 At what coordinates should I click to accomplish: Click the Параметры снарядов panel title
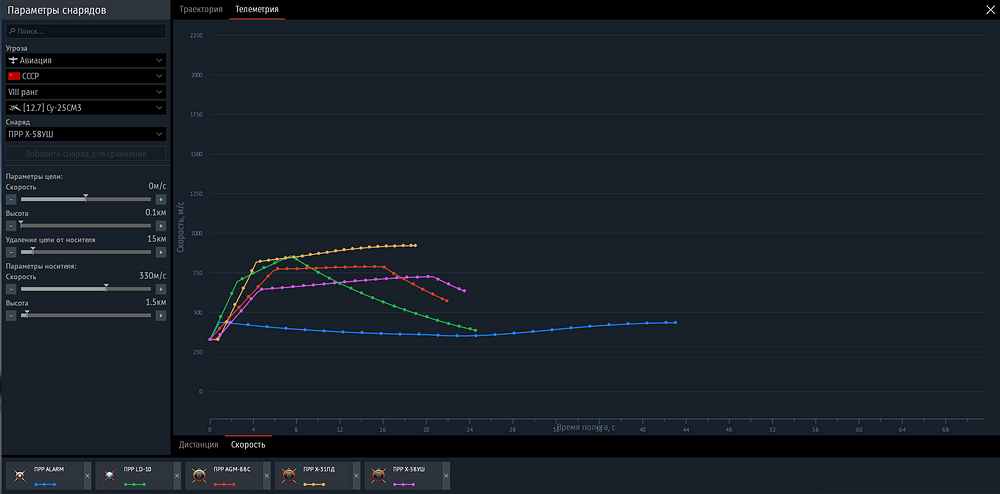pyautogui.click(x=57, y=10)
